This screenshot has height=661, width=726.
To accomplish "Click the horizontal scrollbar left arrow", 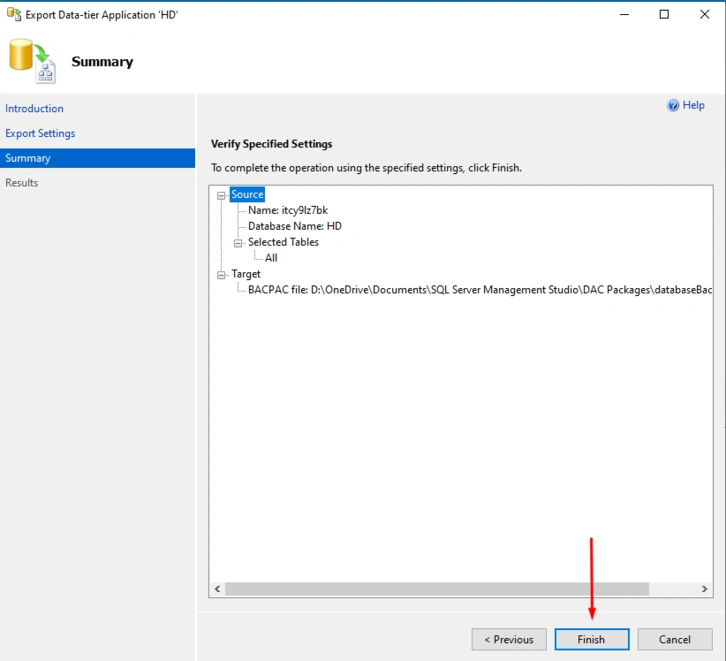I will click(217, 589).
